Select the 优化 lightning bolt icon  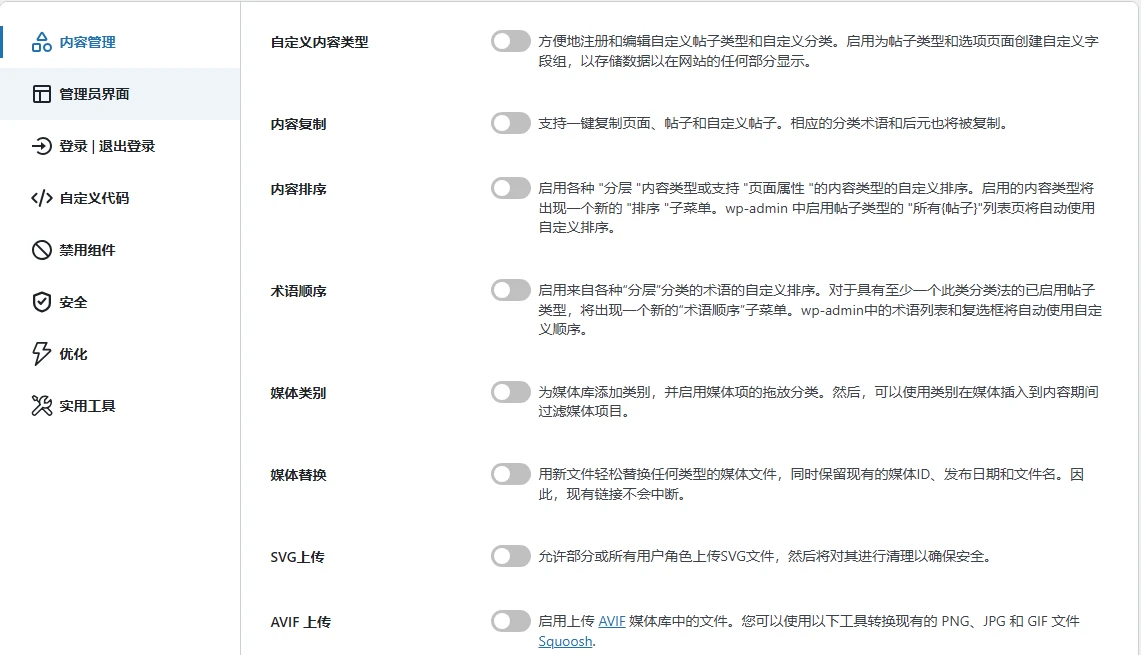click(41, 354)
